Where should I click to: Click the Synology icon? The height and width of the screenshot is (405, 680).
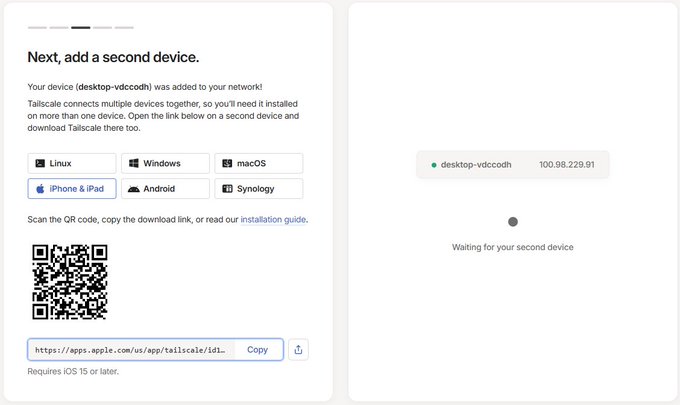point(227,189)
